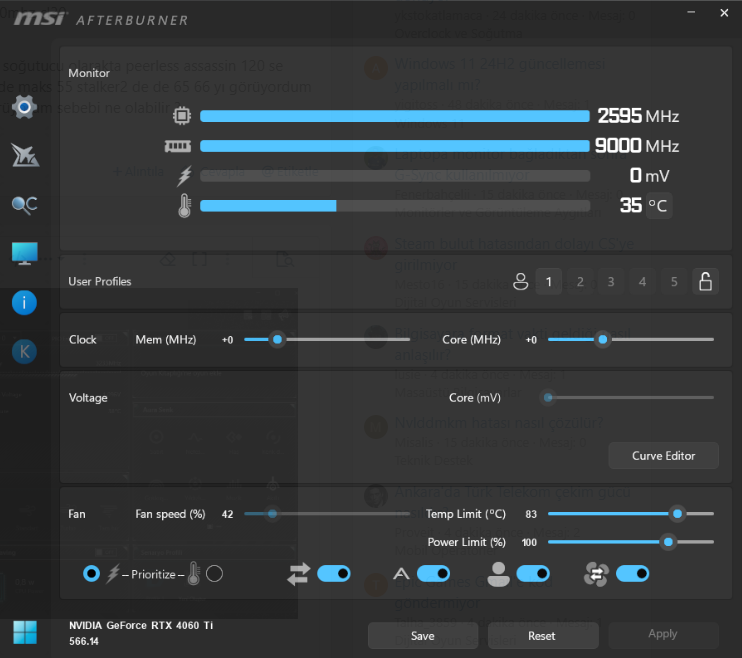
Task: Click the Apply button
Action: pyautogui.click(x=663, y=634)
